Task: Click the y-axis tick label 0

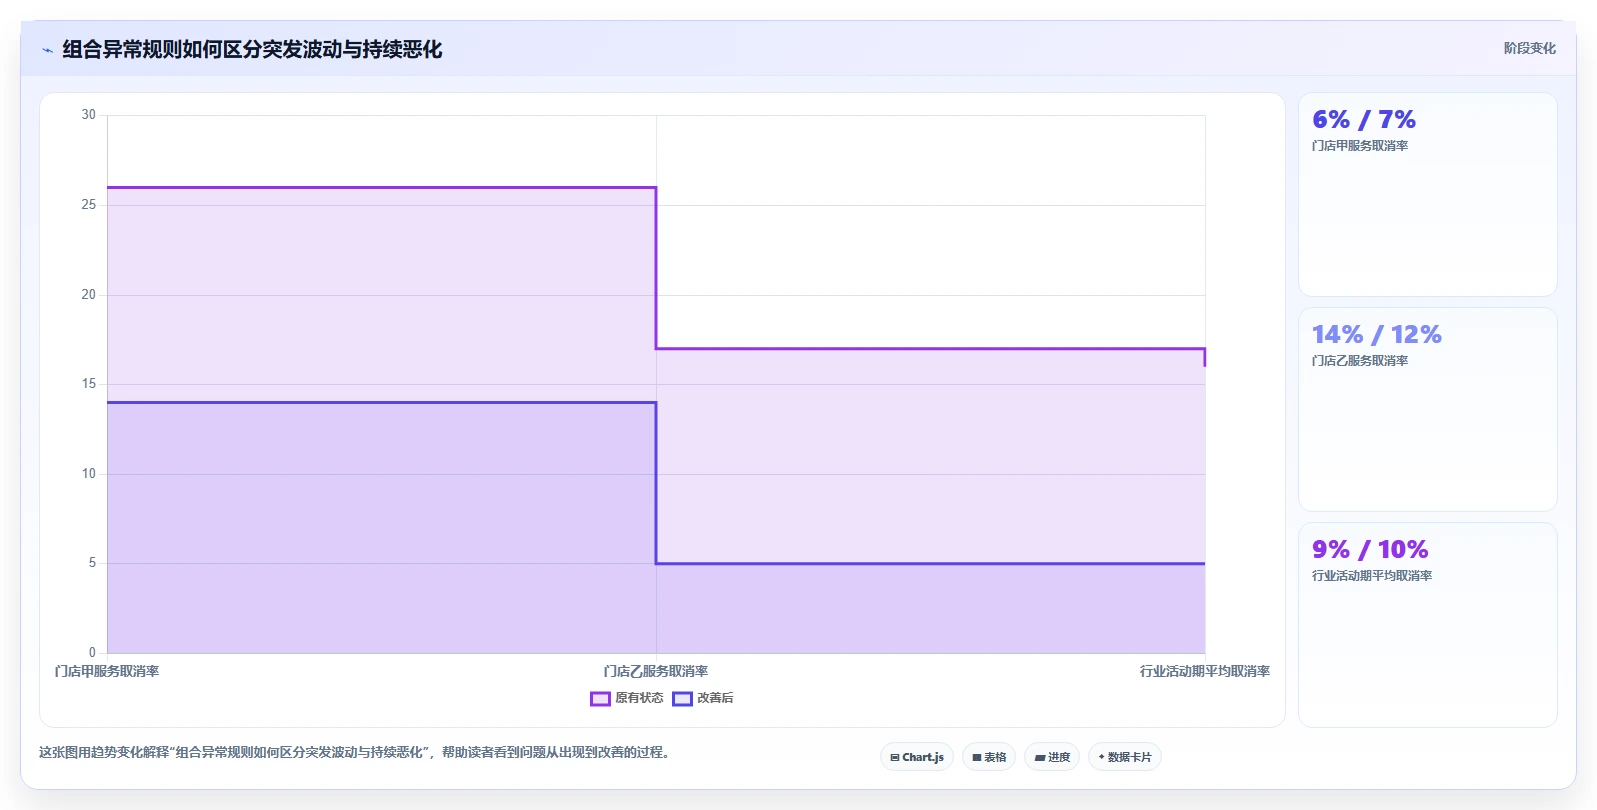Action: tap(92, 653)
